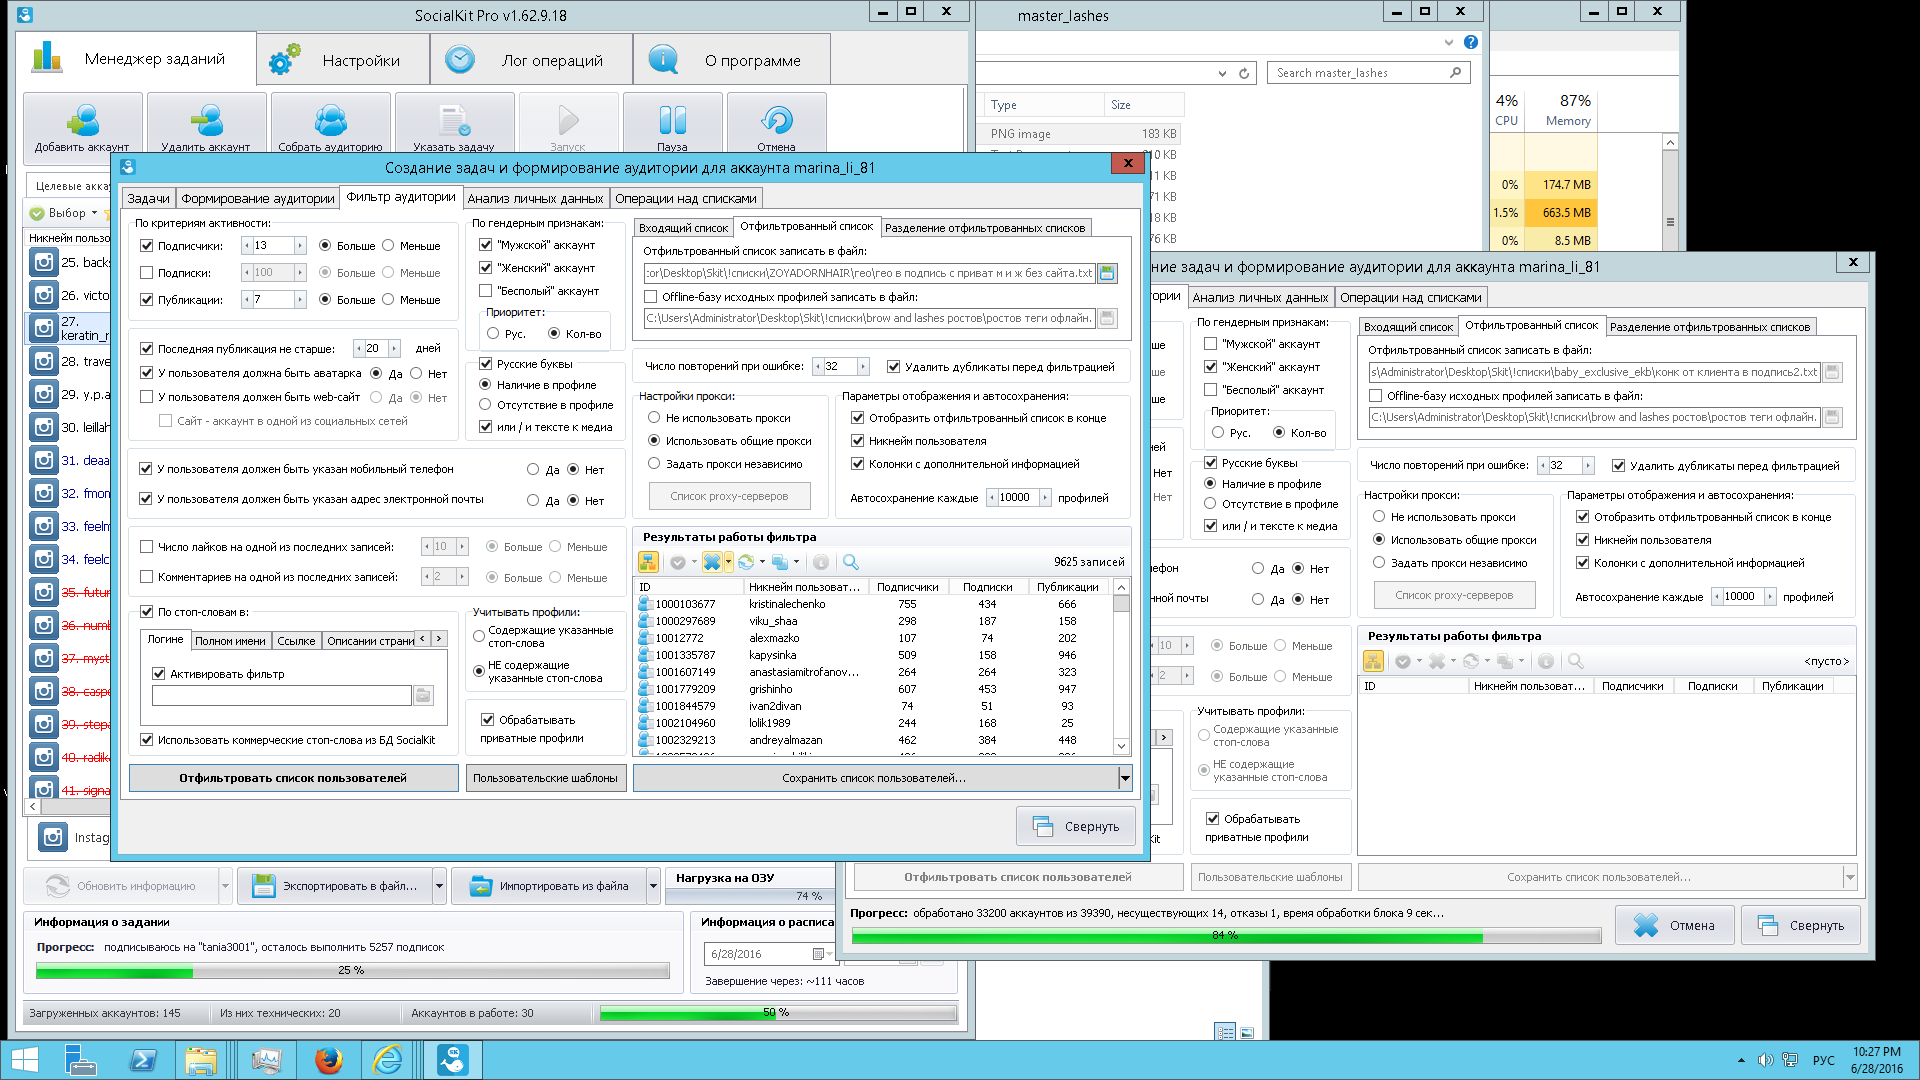Expand the master_lashes address bar dropdown
Viewport: 1920px width, 1080px height.
pyautogui.click(x=1222, y=73)
